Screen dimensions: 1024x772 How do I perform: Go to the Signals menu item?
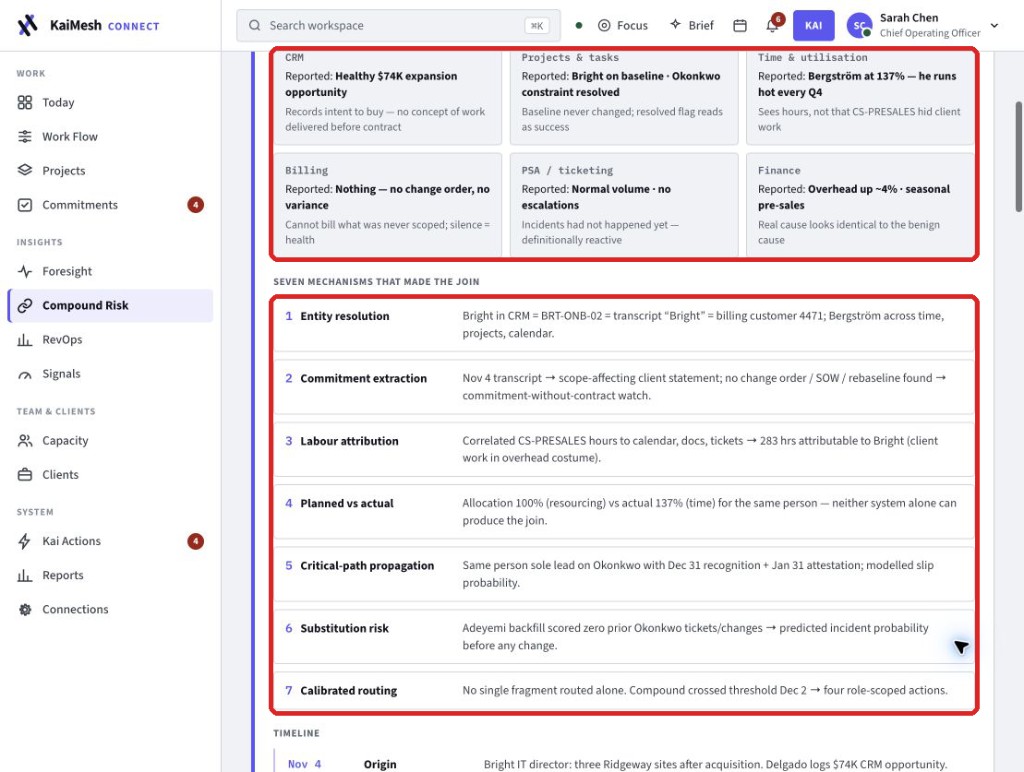(110, 374)
